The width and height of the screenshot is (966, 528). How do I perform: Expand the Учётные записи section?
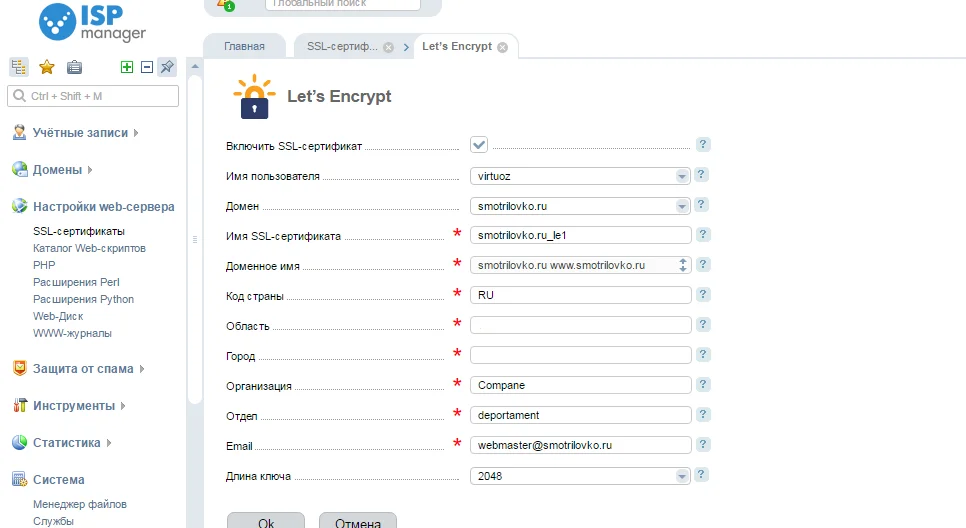coord(136,133)
